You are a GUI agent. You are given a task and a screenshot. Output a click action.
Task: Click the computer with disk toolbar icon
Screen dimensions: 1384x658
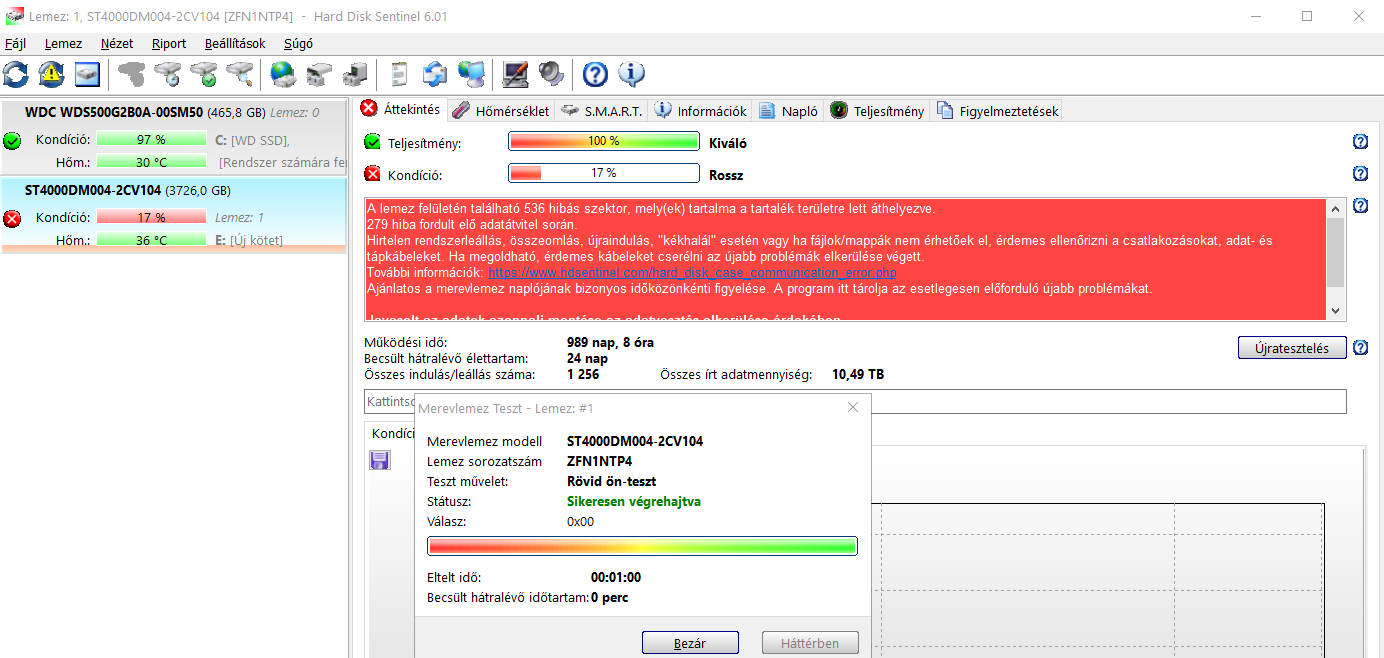(x=355, y=74)
